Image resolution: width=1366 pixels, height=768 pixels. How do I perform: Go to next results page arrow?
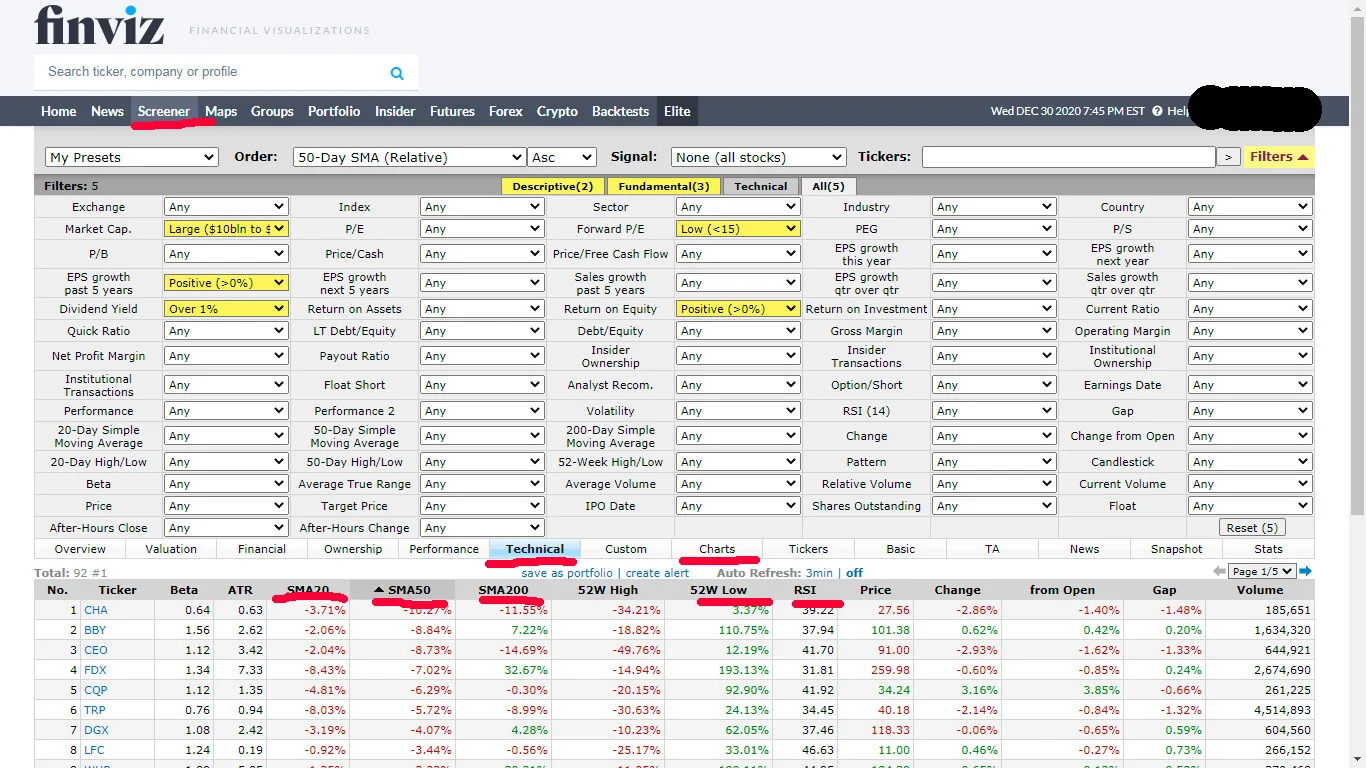[1305, 571]
